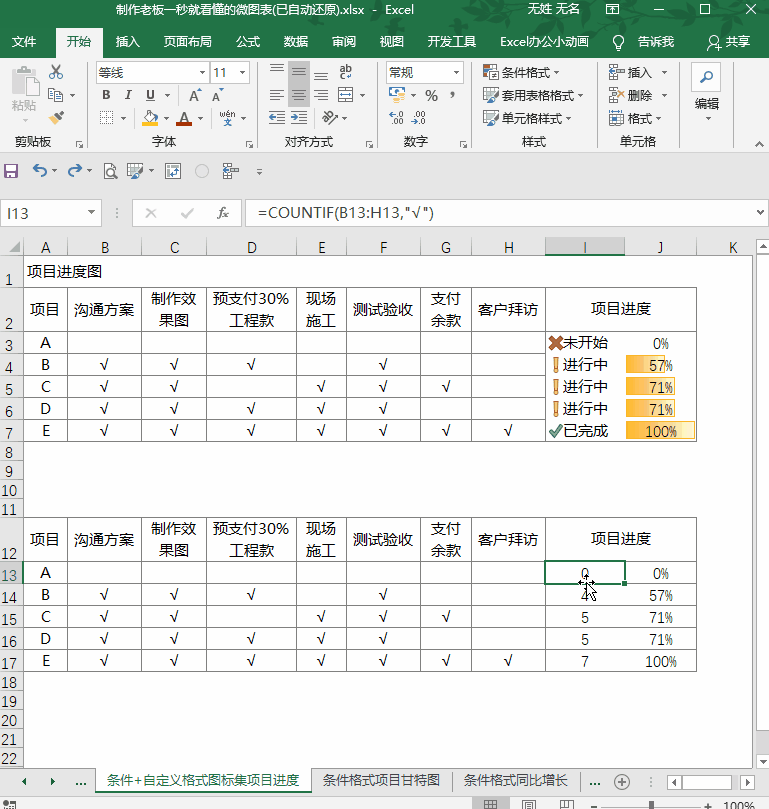Viewport: 769px width, 809px height.
Task: Toggle Underline formatting
Action: [x=150, y=95]
